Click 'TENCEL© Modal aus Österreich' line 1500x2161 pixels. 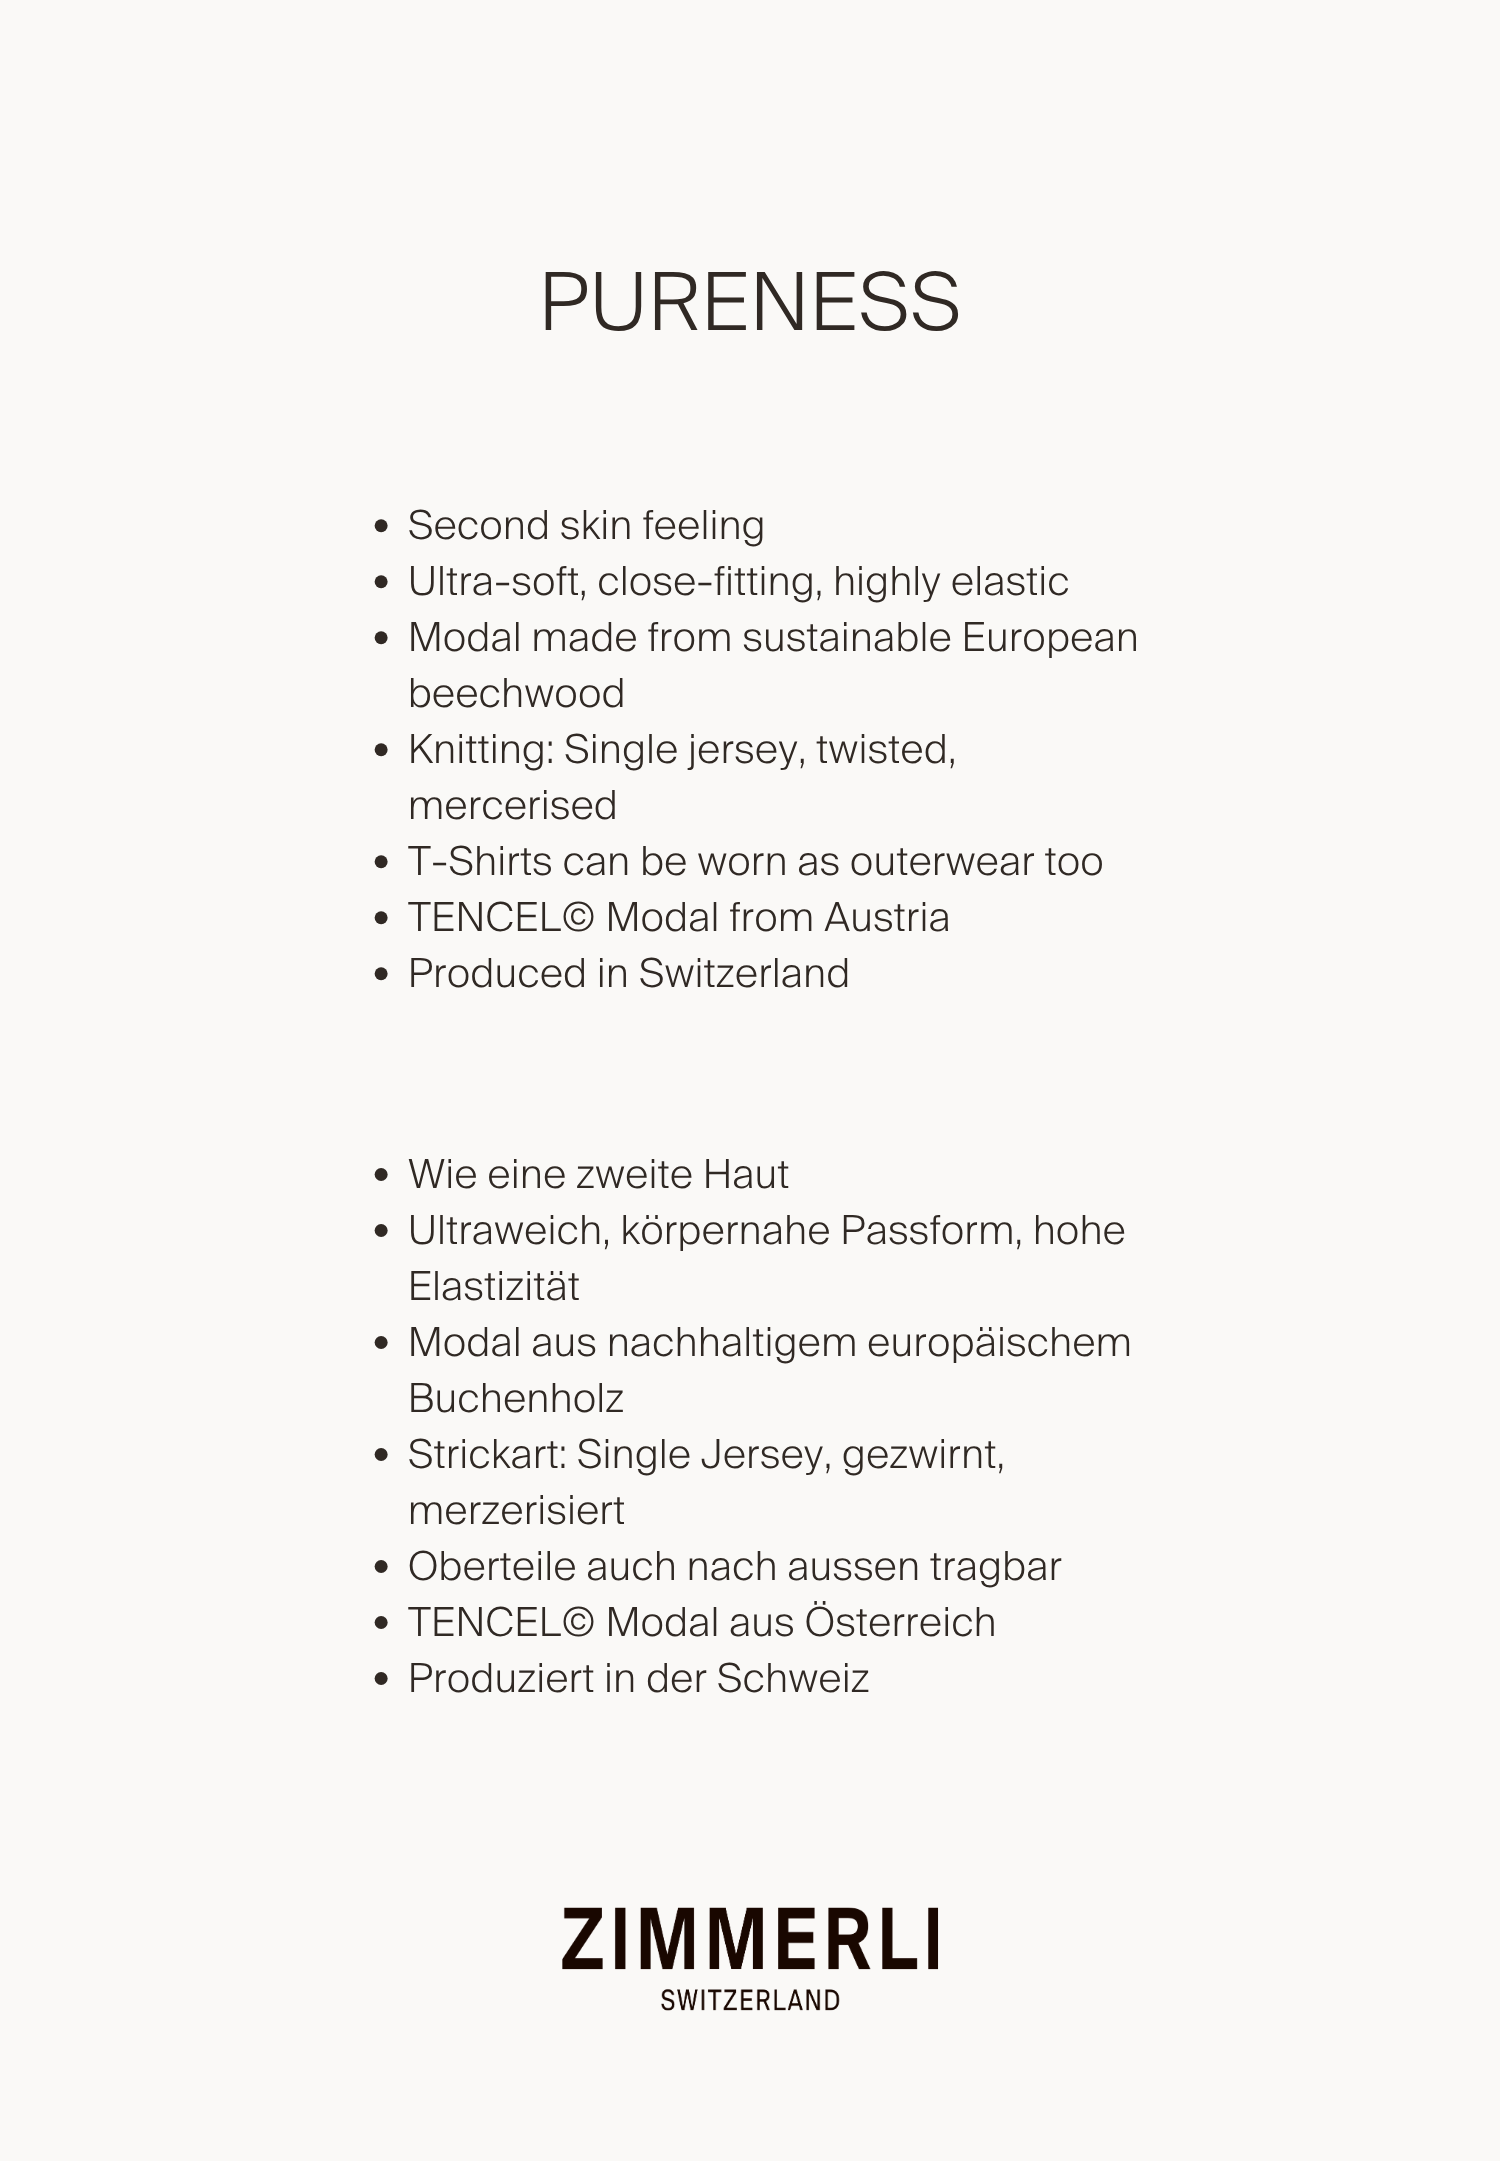[701, 1622]
